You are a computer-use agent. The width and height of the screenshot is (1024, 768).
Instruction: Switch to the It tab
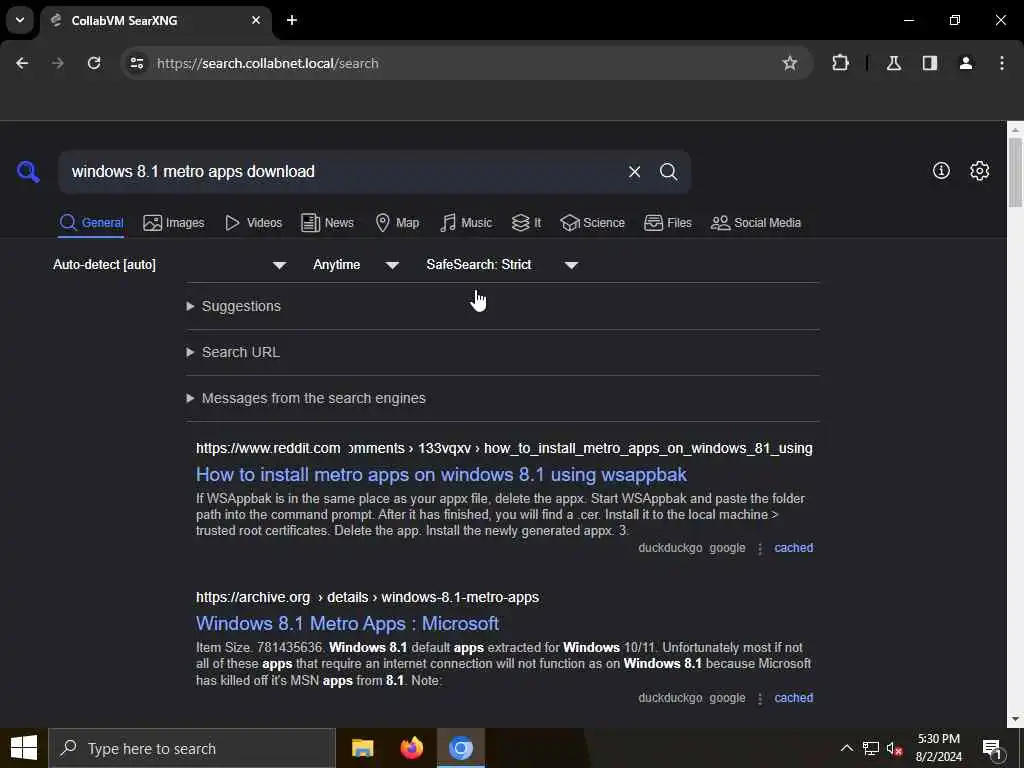526,223
